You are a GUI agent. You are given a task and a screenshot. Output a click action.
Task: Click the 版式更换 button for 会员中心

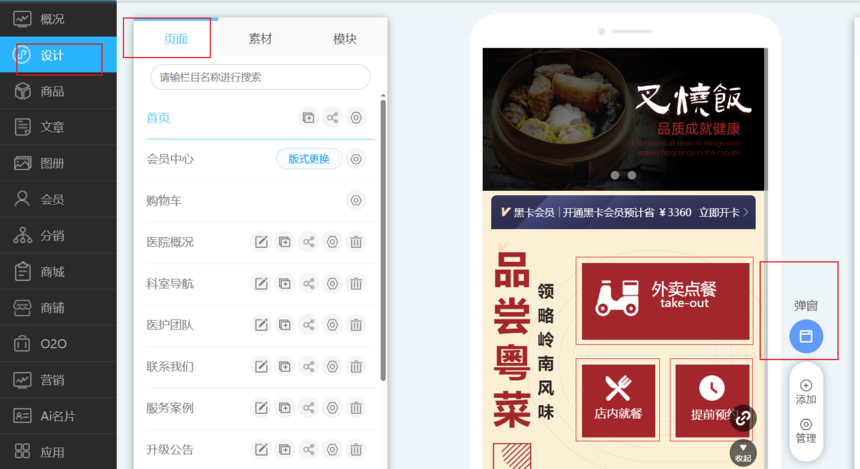pyautogui.click(x=309, y=159)
